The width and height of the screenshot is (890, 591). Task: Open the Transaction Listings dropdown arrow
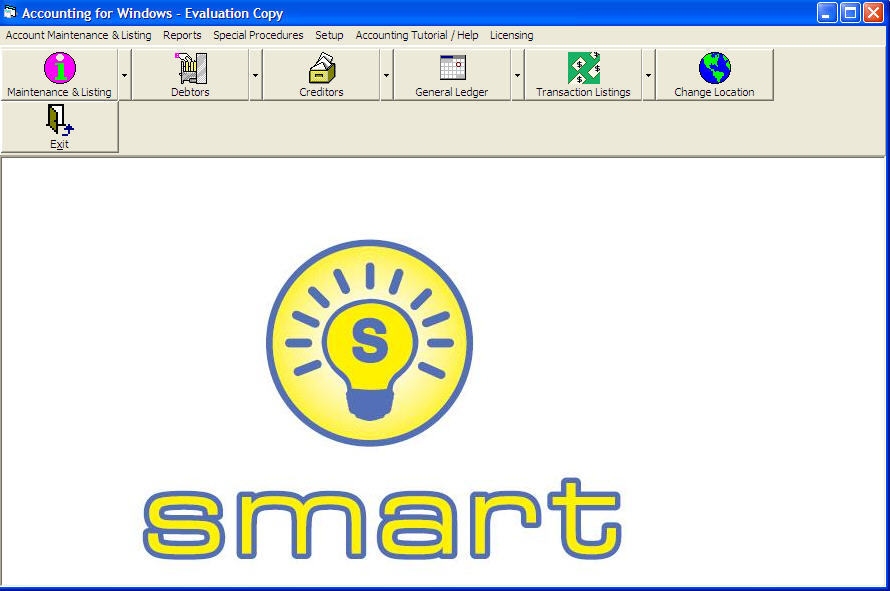click(648, 75)
